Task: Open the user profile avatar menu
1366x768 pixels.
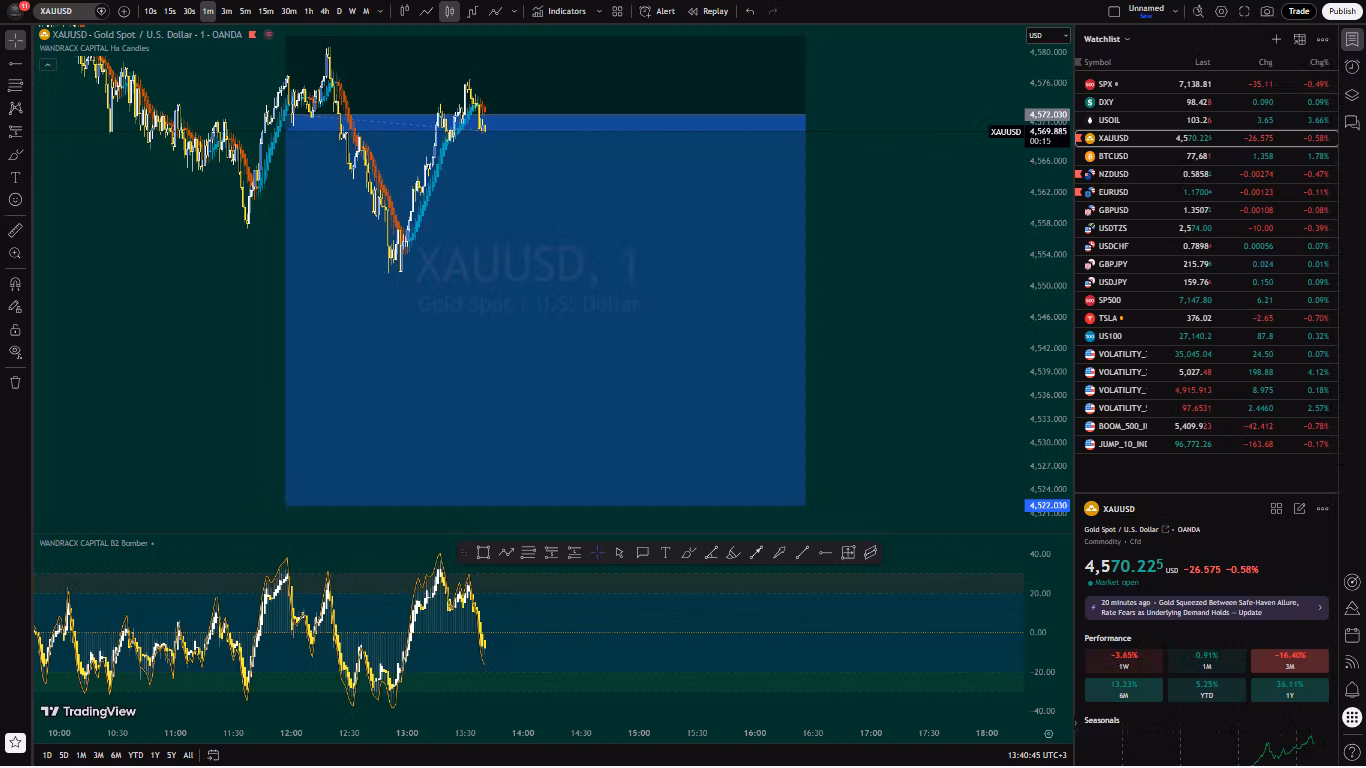Action: click(x=15, y=11)
